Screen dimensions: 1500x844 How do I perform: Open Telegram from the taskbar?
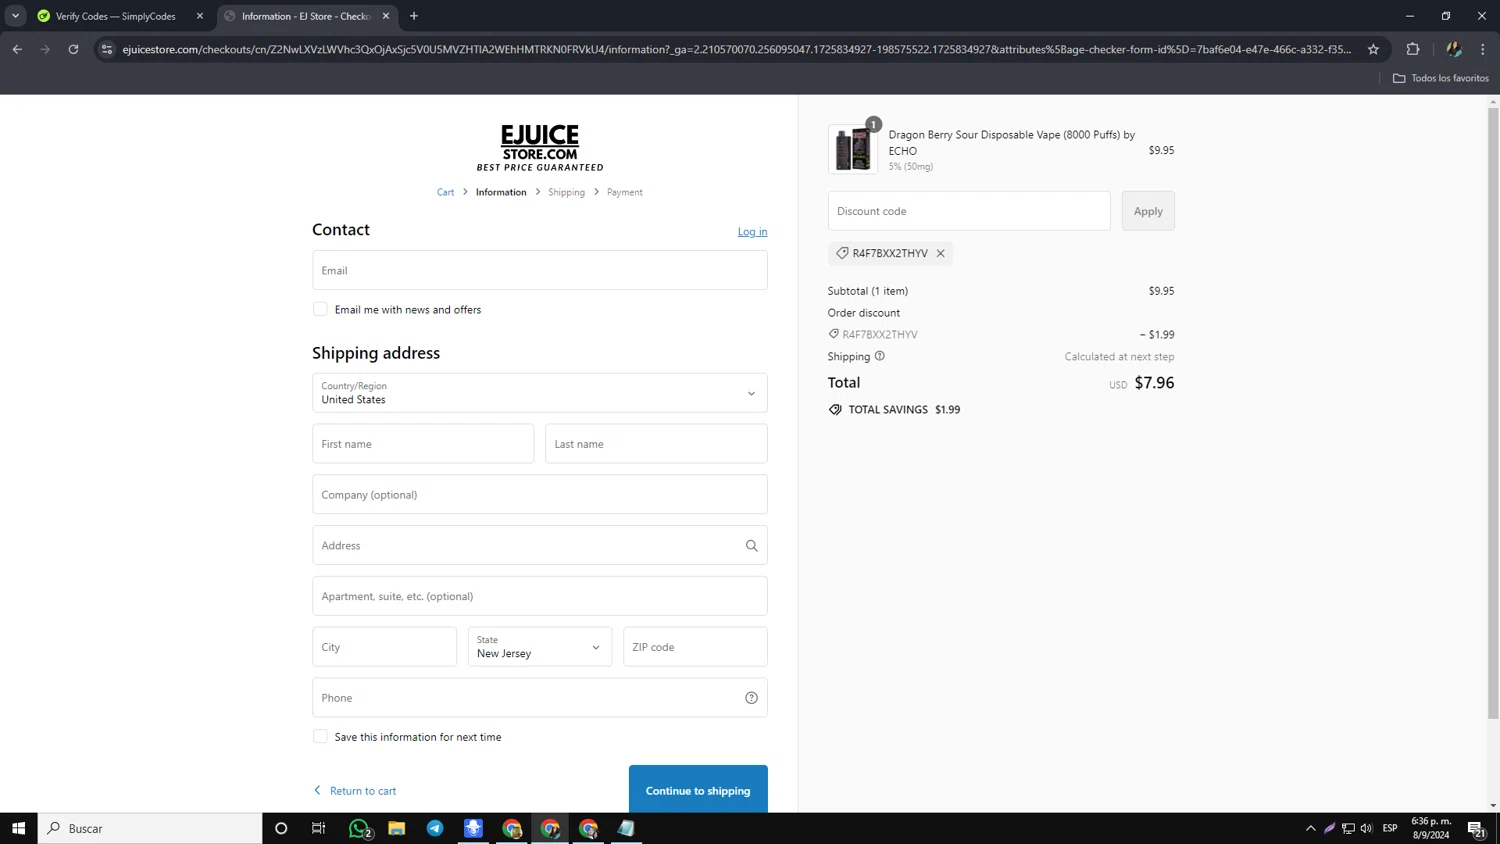click(x=435, y=828)
